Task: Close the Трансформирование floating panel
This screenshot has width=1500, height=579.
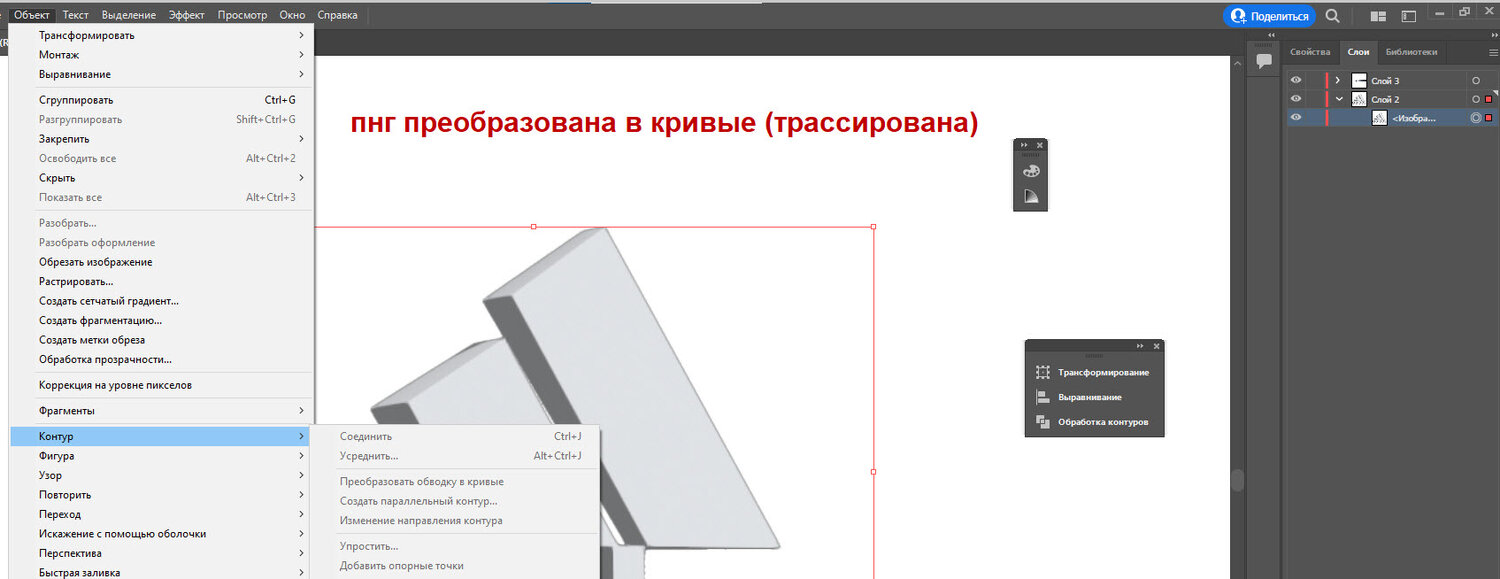Action: [1156, 346]
